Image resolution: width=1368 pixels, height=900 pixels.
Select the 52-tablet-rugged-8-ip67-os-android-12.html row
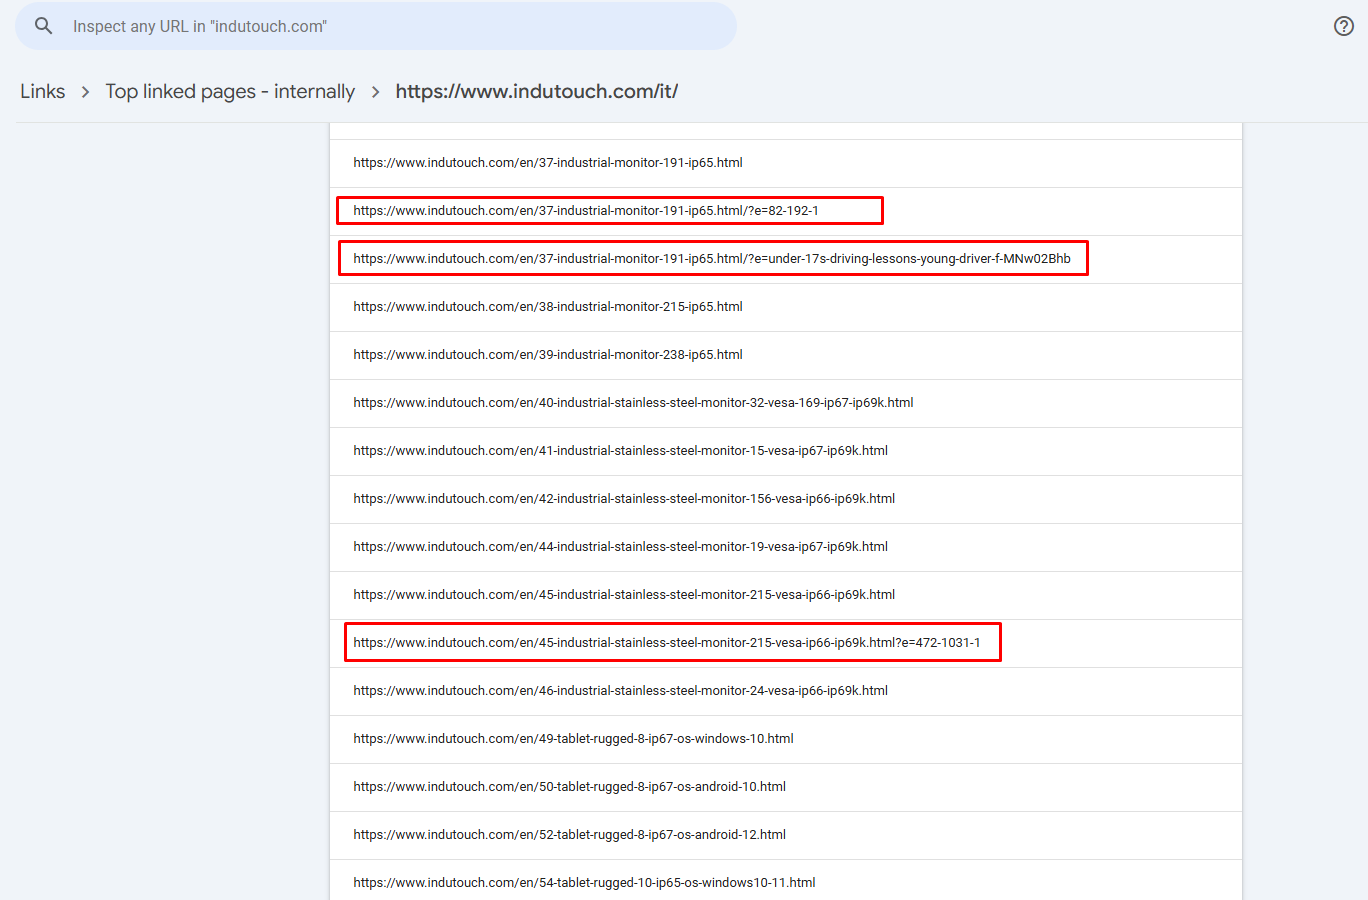coord(786,835)
